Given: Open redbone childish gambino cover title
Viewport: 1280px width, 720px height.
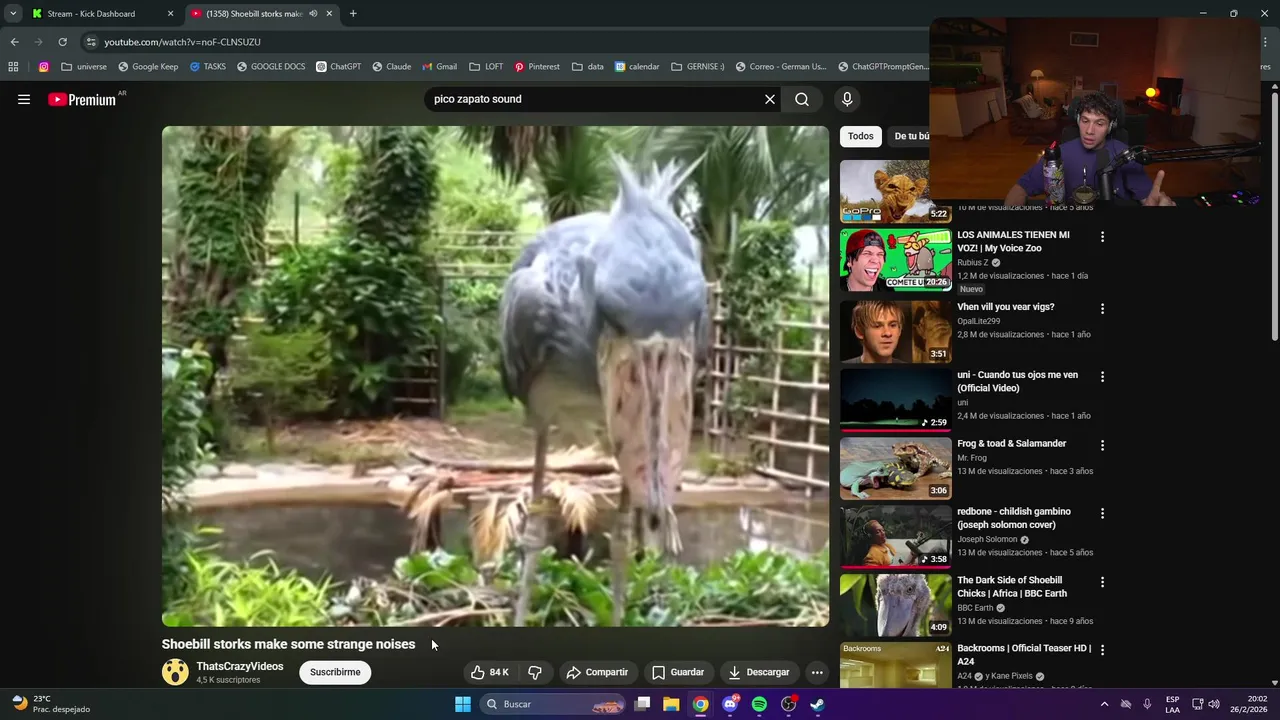Looking at the screenshot, I should click(x=1014, y=518).
